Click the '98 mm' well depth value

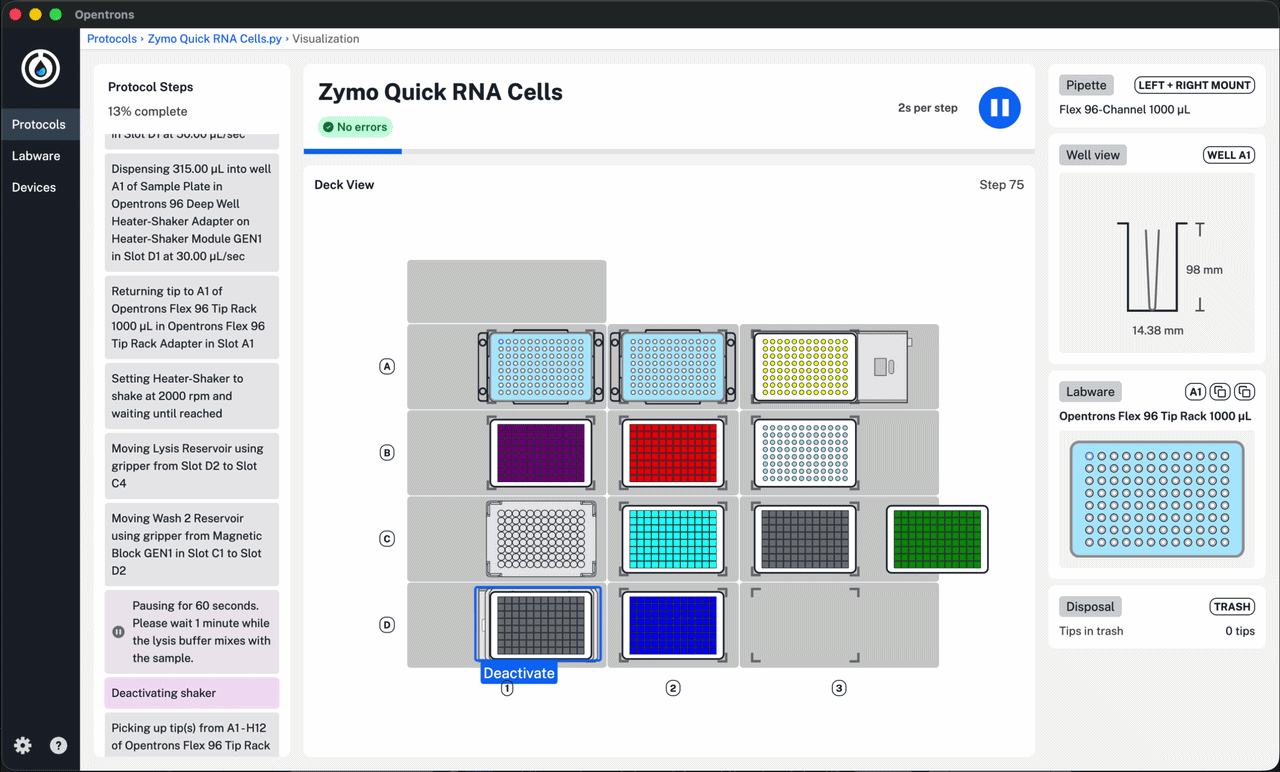coord(1205,270)
